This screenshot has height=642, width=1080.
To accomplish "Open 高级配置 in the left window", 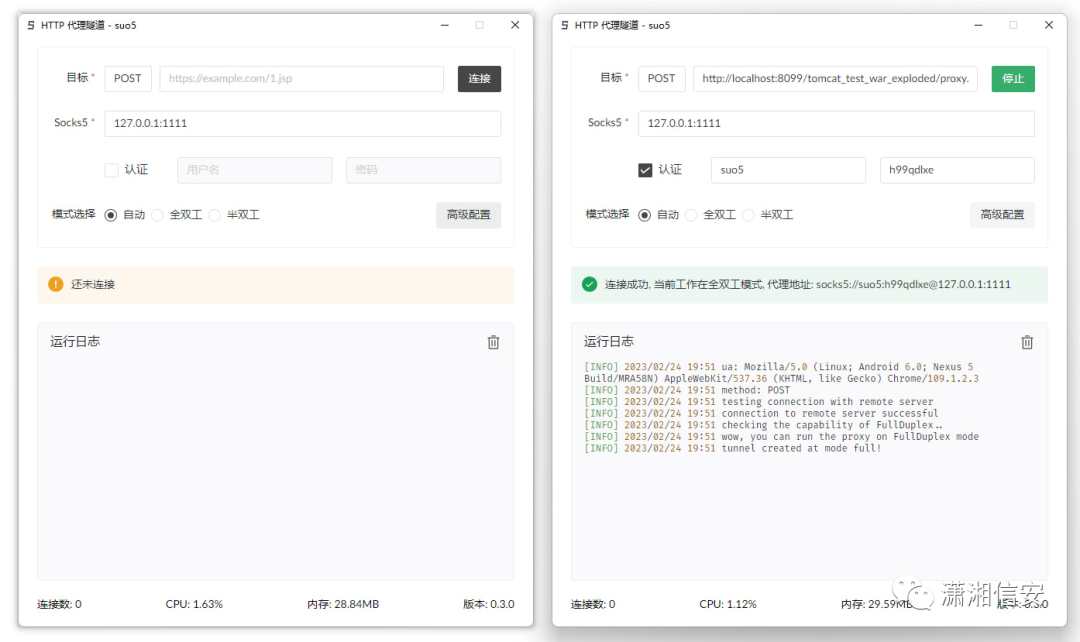I will point(468,215).
